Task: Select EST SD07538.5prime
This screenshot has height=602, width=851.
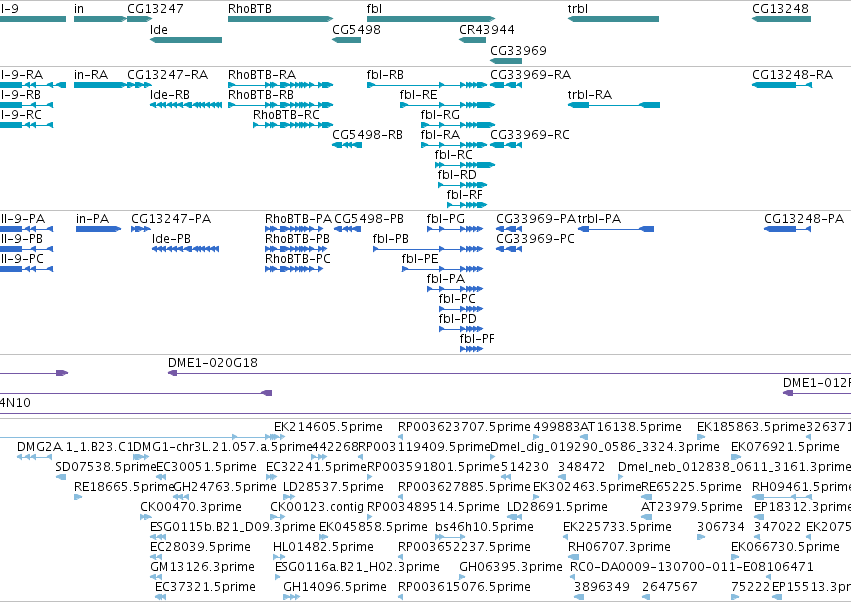Action: point(61,477)
